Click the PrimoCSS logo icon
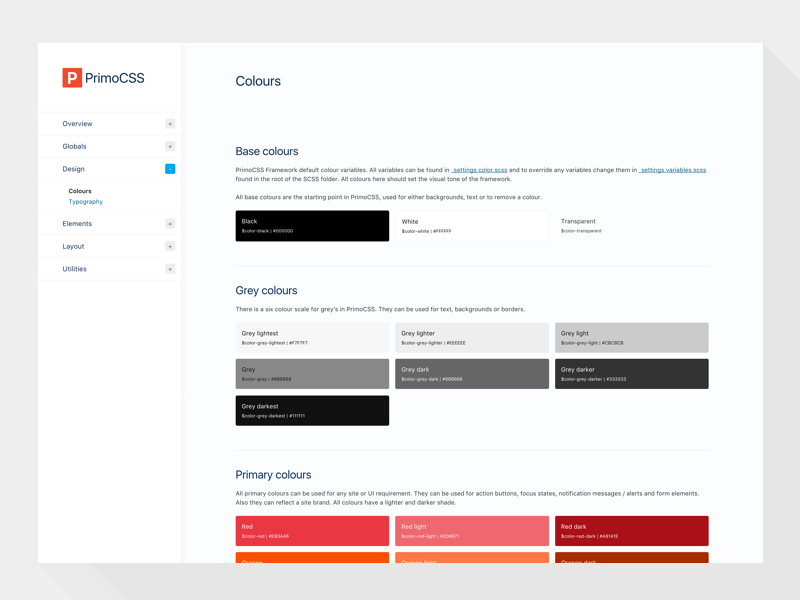The width and height of the screenshot is (800, 600). click(x=70, y=77)
